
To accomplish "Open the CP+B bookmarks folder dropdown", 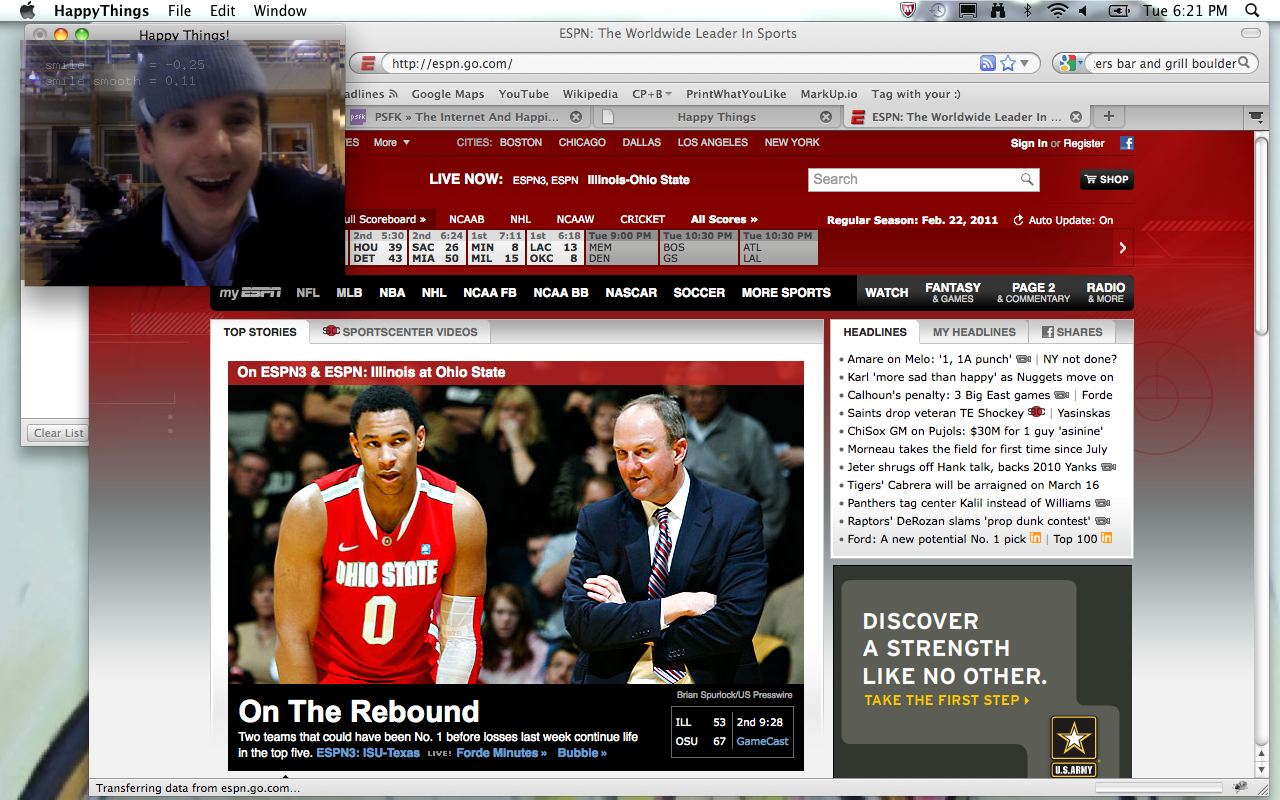I will tap(652, 94).
